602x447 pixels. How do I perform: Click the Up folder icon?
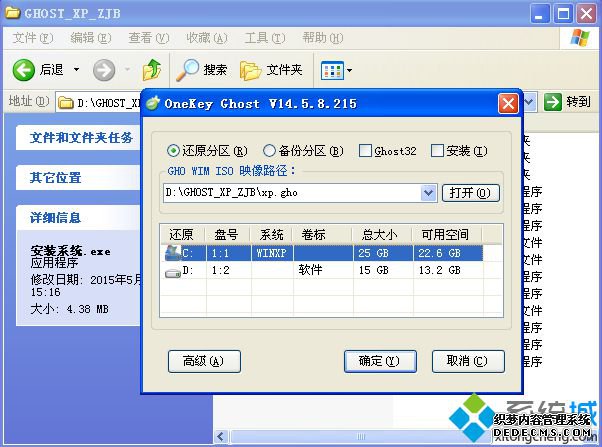pyautogui.click(x=152, y=70)
